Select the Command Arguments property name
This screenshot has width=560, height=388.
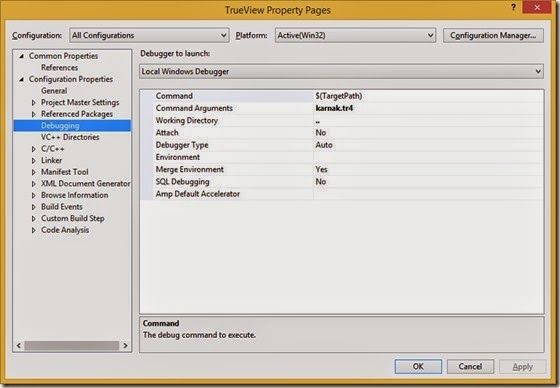(194, 108)
